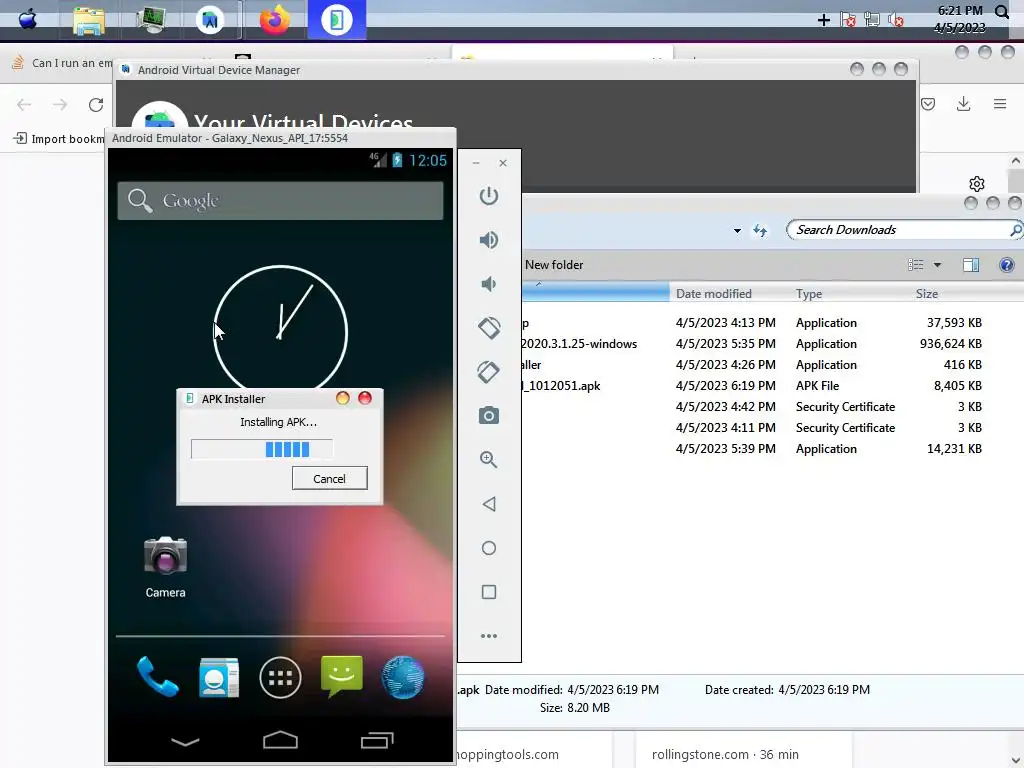Tap the Google search widget

[280, 200]
